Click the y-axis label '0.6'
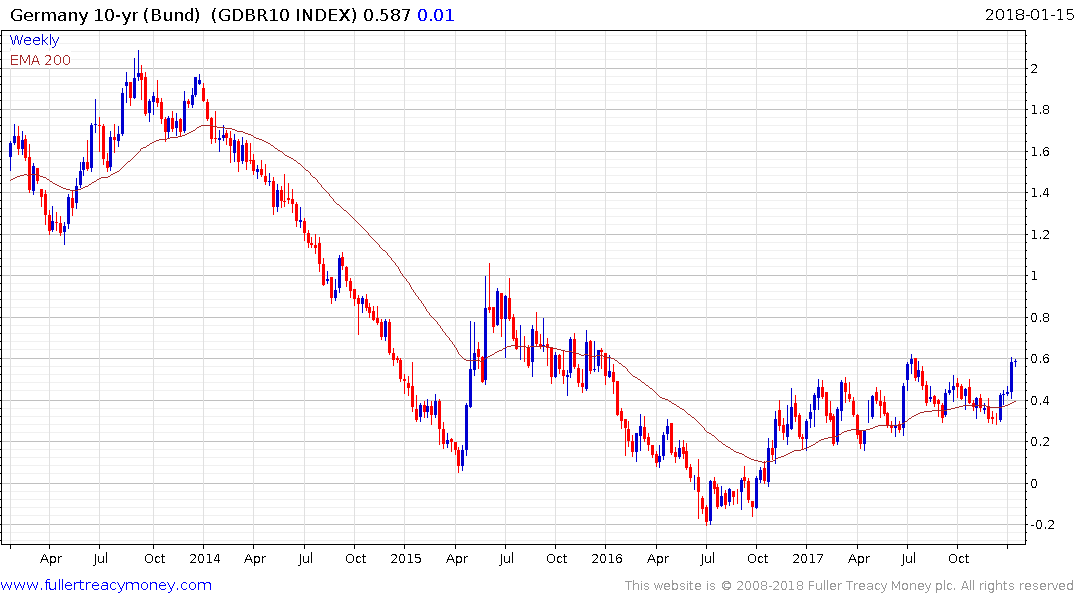1075x600 pixels. [x=1039, y=359]
